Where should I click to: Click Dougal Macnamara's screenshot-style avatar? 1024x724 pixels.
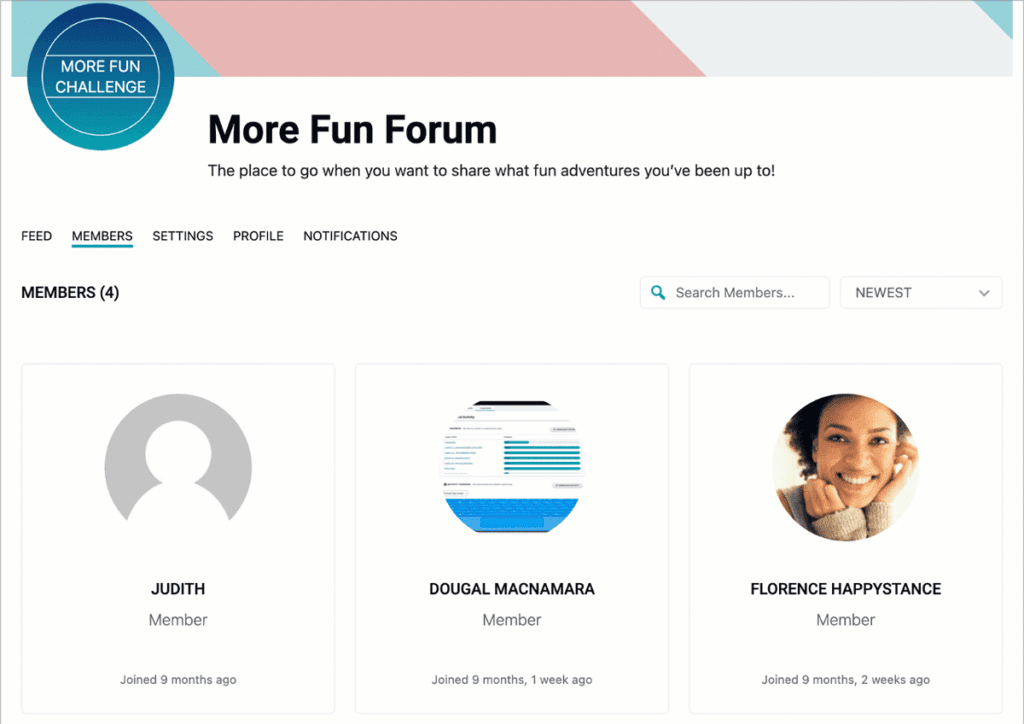(511, 467)
